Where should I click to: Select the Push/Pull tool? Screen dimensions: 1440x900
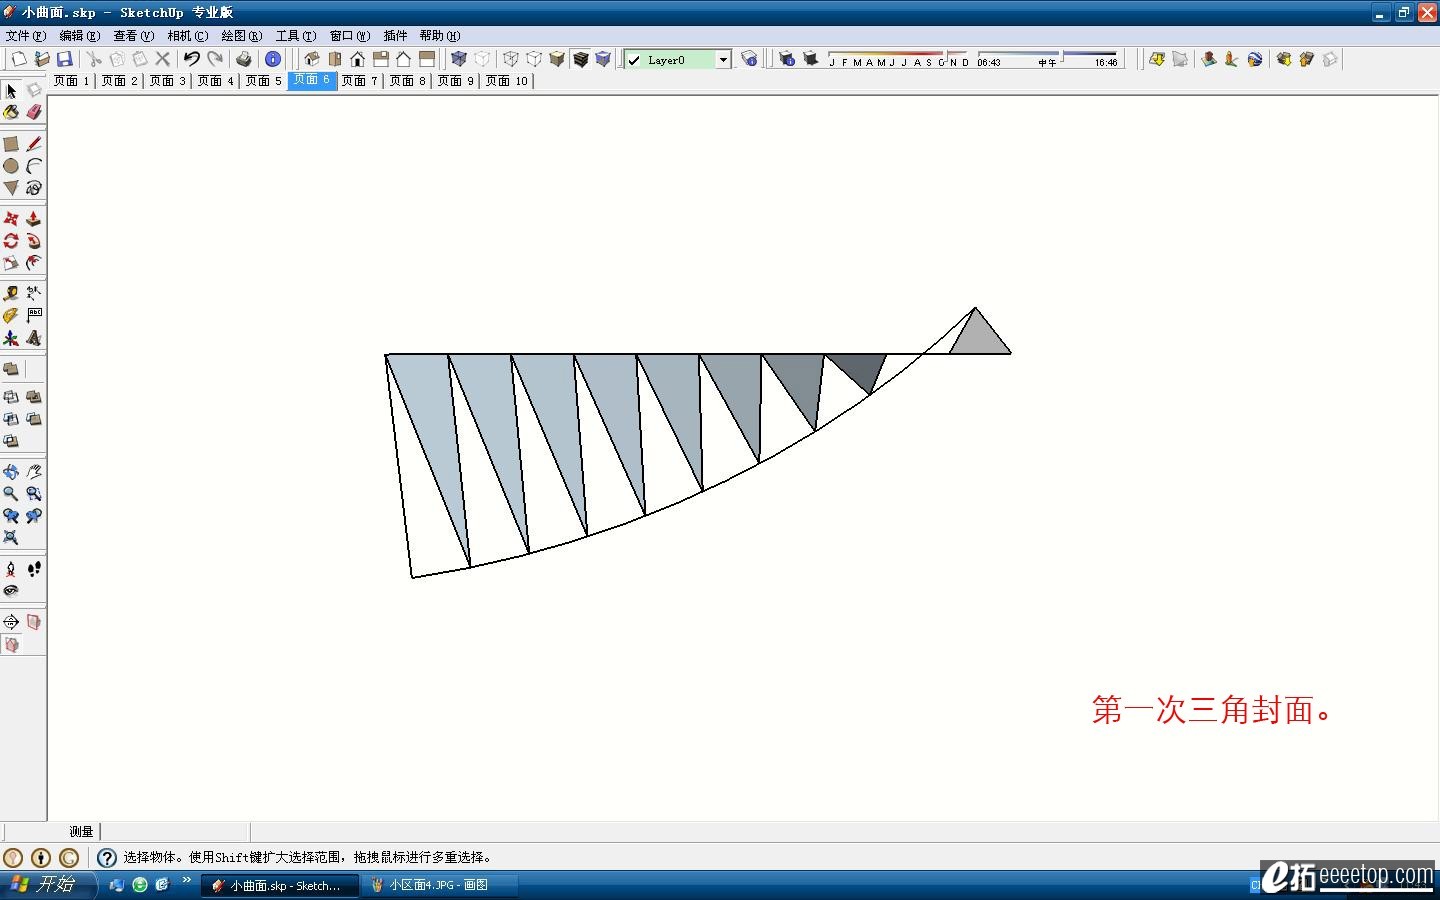pyautogui.click(x=33, y=219)
